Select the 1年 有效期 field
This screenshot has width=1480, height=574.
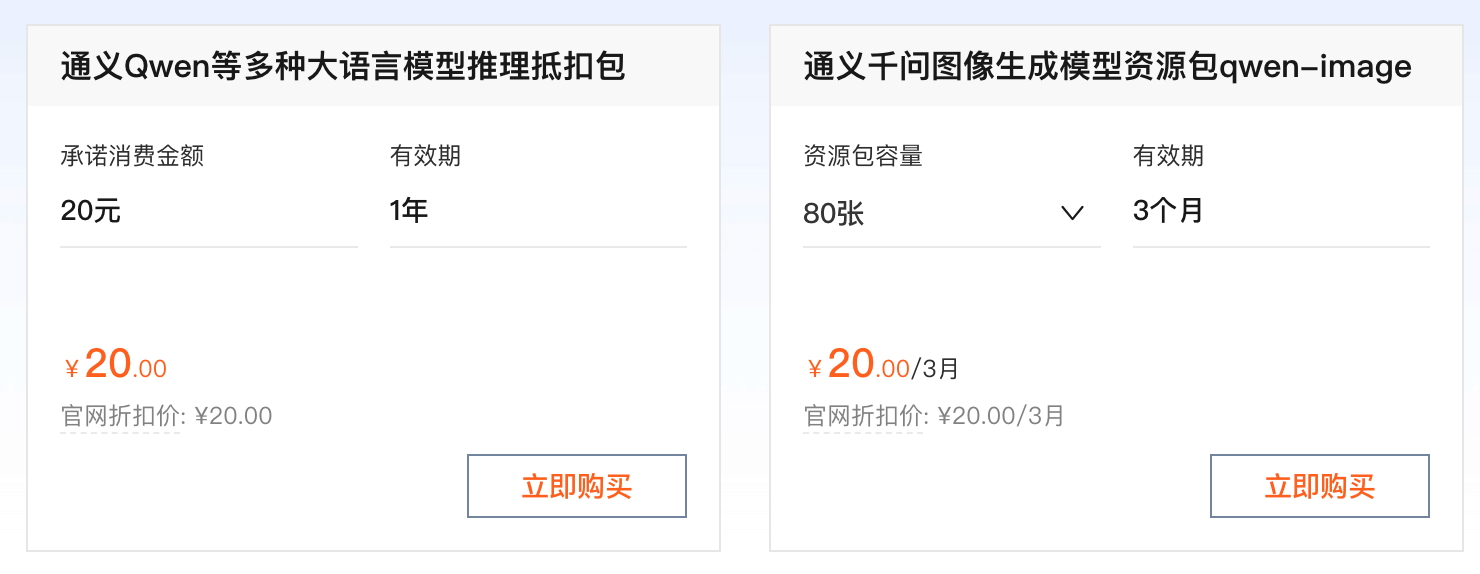(x=537, y=211)
